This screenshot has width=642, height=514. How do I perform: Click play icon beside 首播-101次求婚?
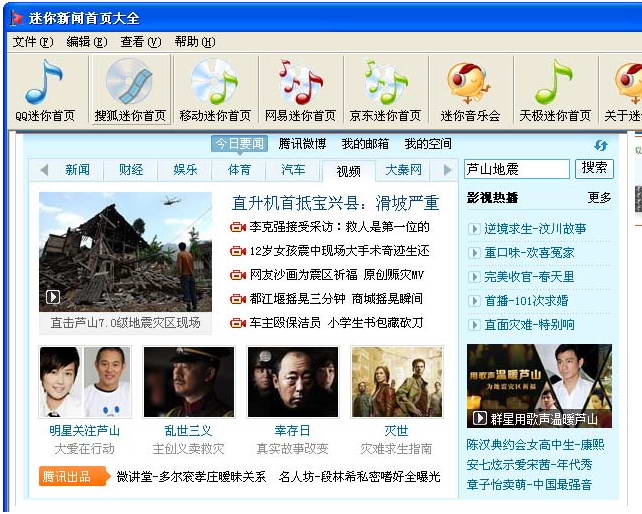coord(474,301)
